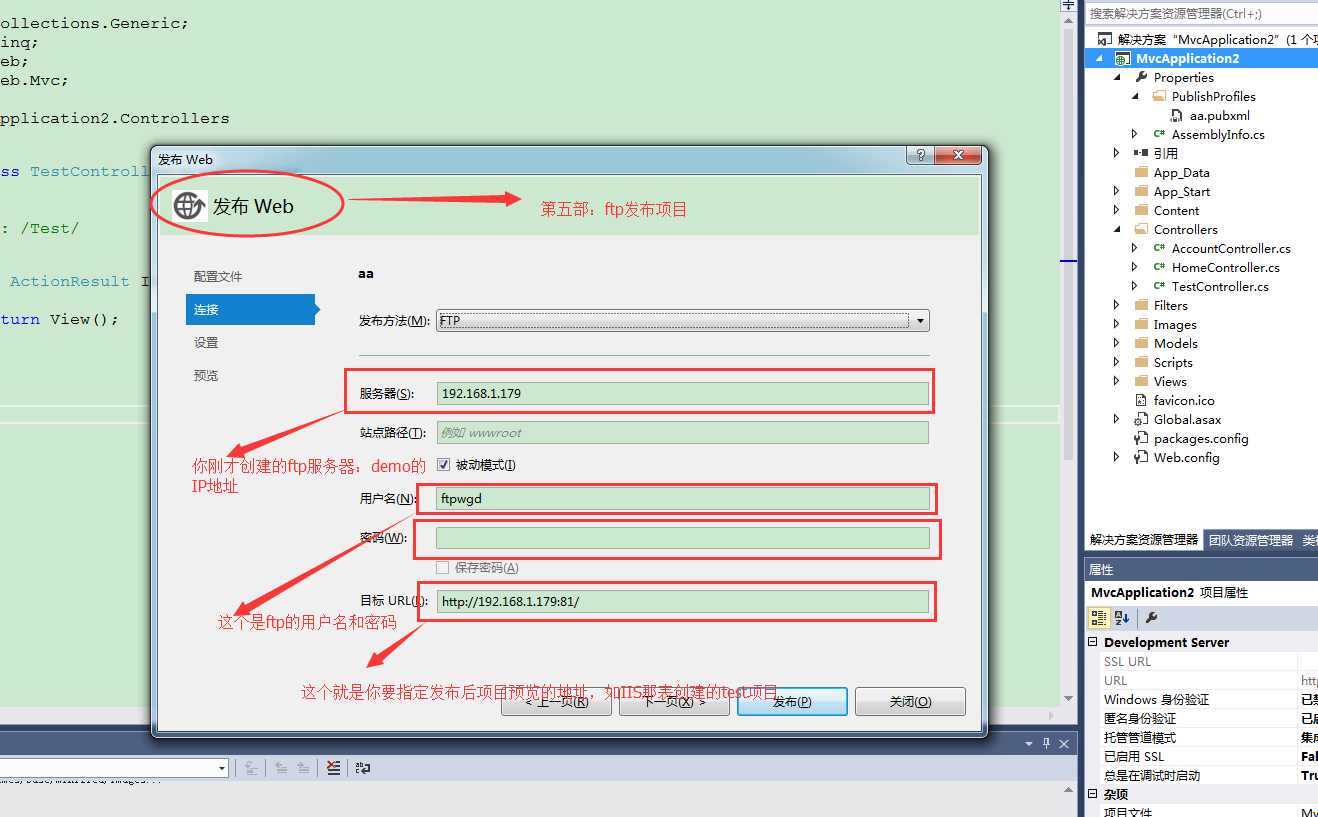Screen dimensions: 1318x817
Task: Click the help question mark button in 发布 Web dialog
Action: pyautogui.click(x=921, y=156)
